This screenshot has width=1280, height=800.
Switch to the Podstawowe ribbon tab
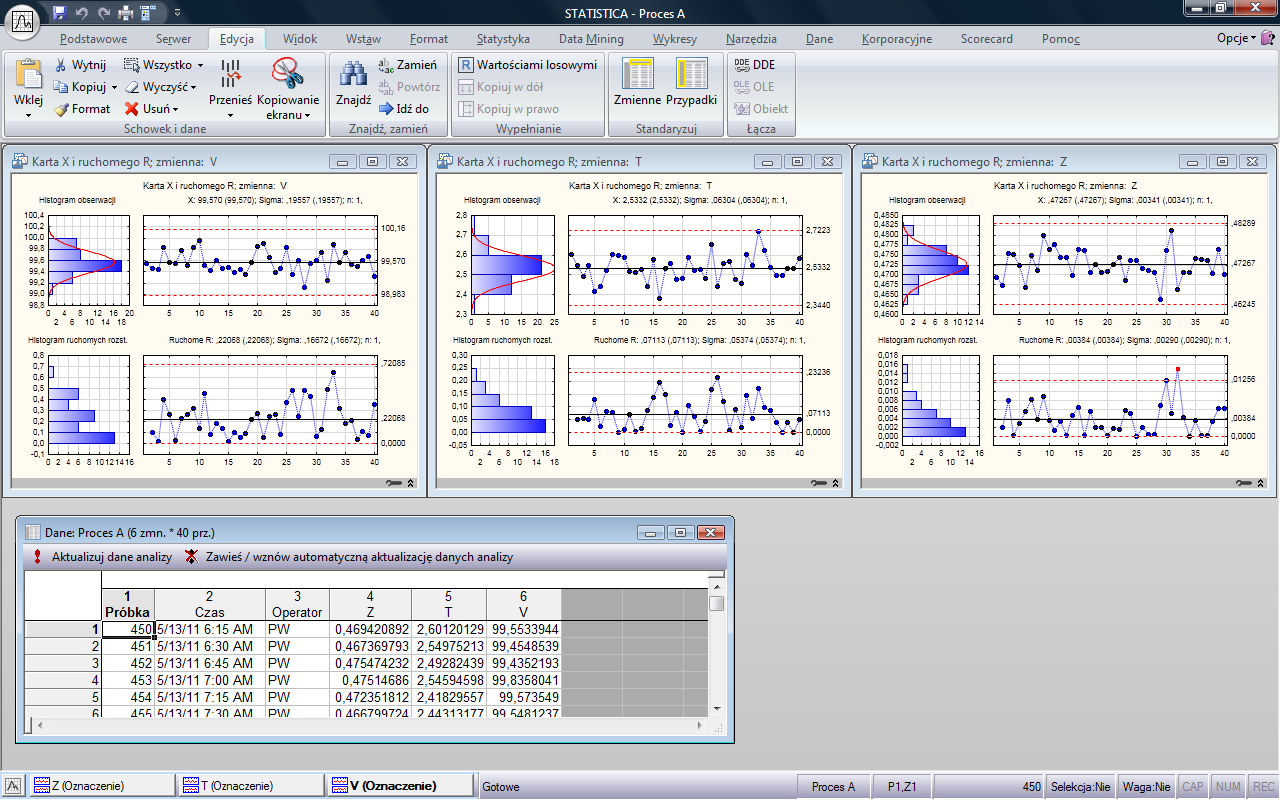click(94, 39)
